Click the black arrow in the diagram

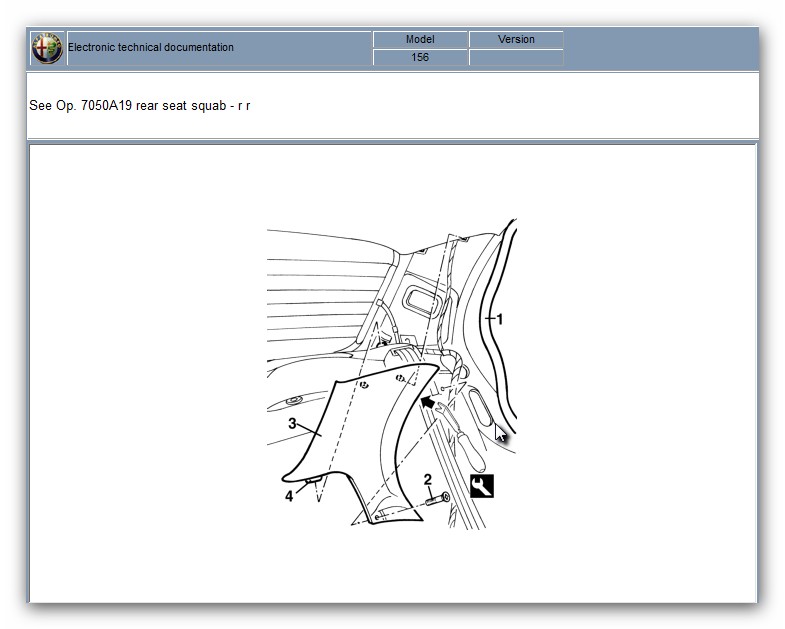pos(428,403)
